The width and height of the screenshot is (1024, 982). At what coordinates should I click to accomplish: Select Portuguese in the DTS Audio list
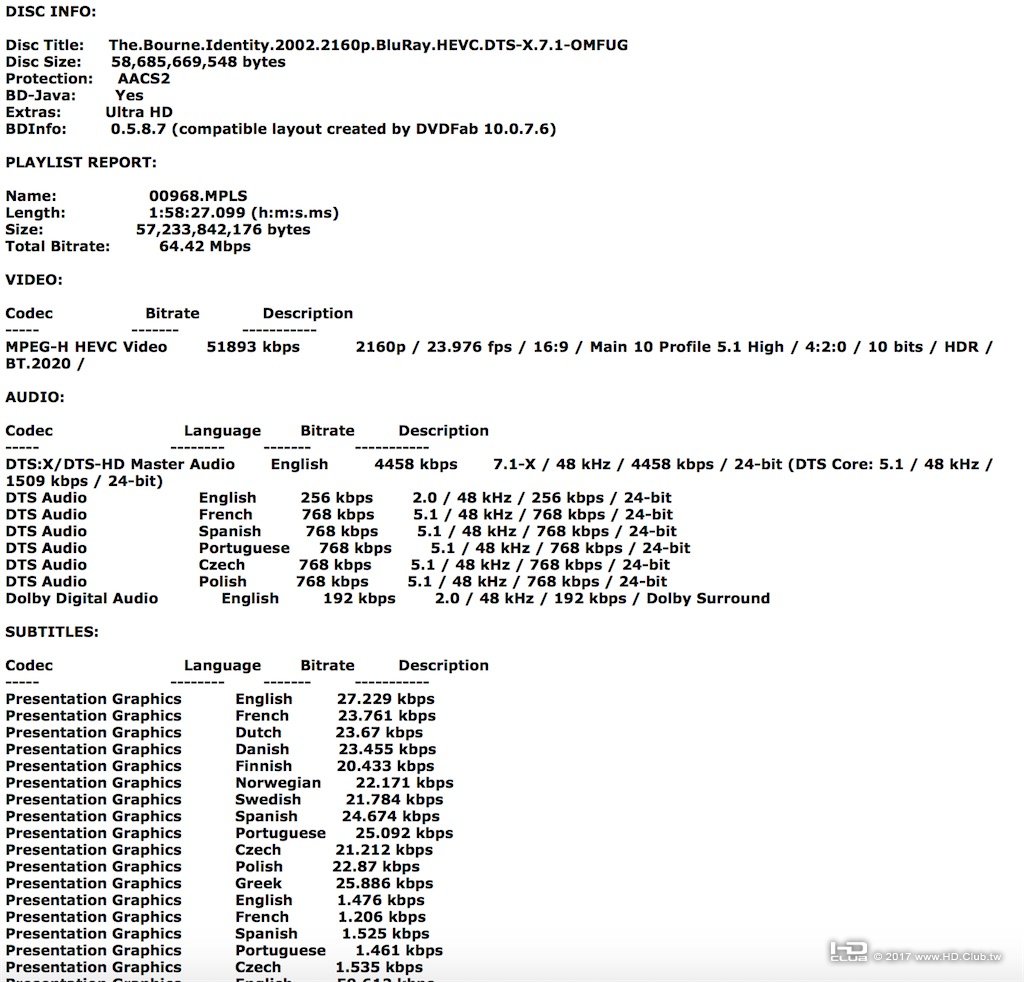click(x=244, y=548)
